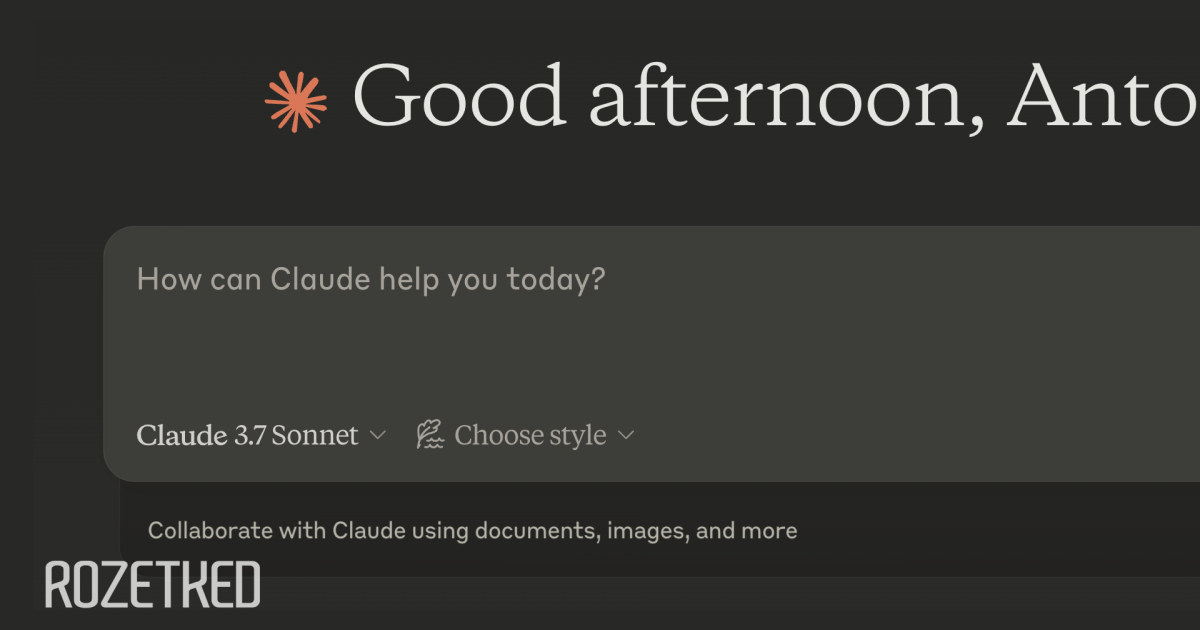Click the word 'documents' in the collaborate banner
Image resolution: width=1200 pixels, height=630 pixels.
tap(538, 531)
